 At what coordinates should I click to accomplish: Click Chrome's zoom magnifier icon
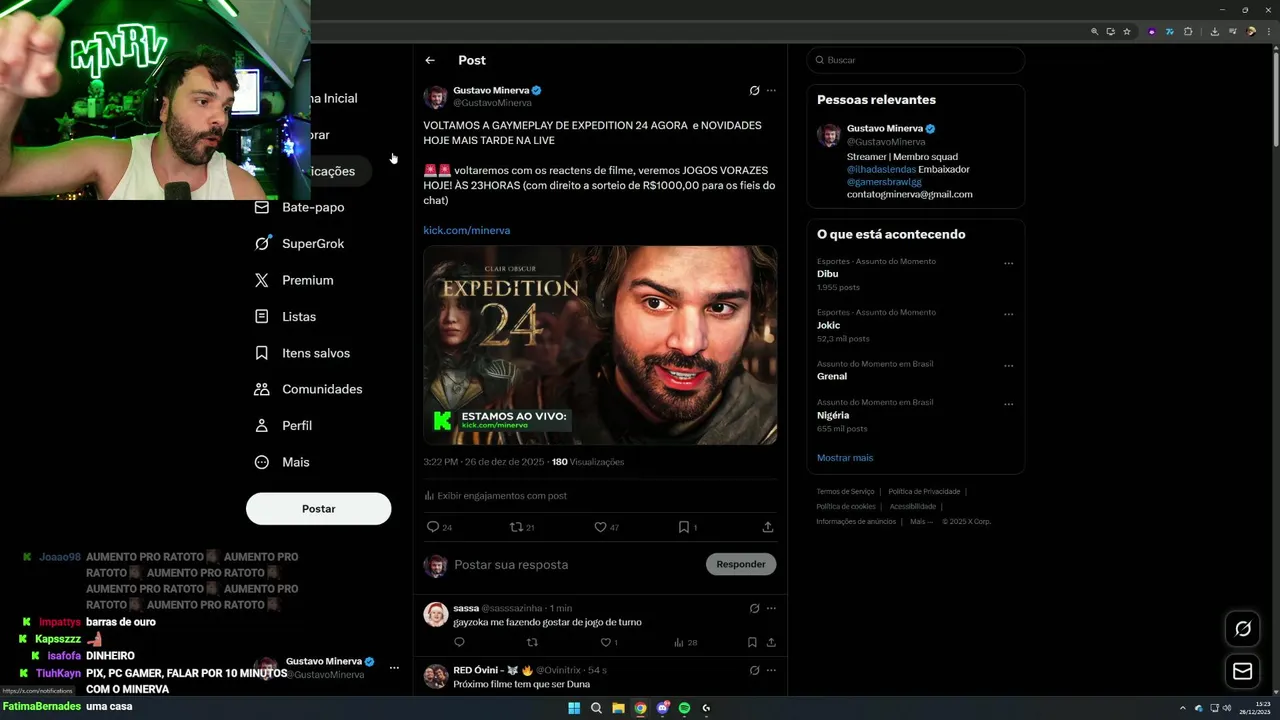coord(1095,31)
